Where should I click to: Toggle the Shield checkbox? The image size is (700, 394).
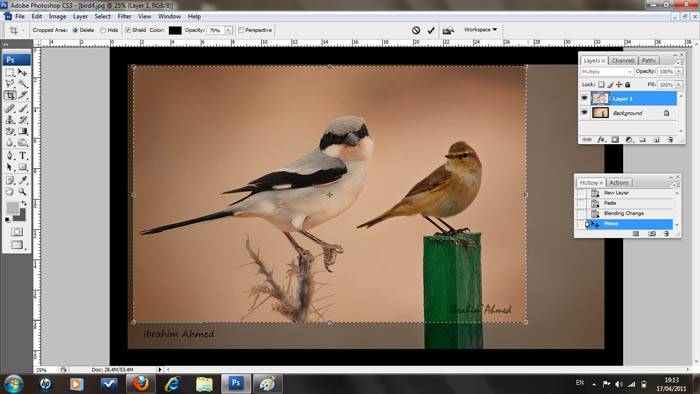(x=128, y=30)
